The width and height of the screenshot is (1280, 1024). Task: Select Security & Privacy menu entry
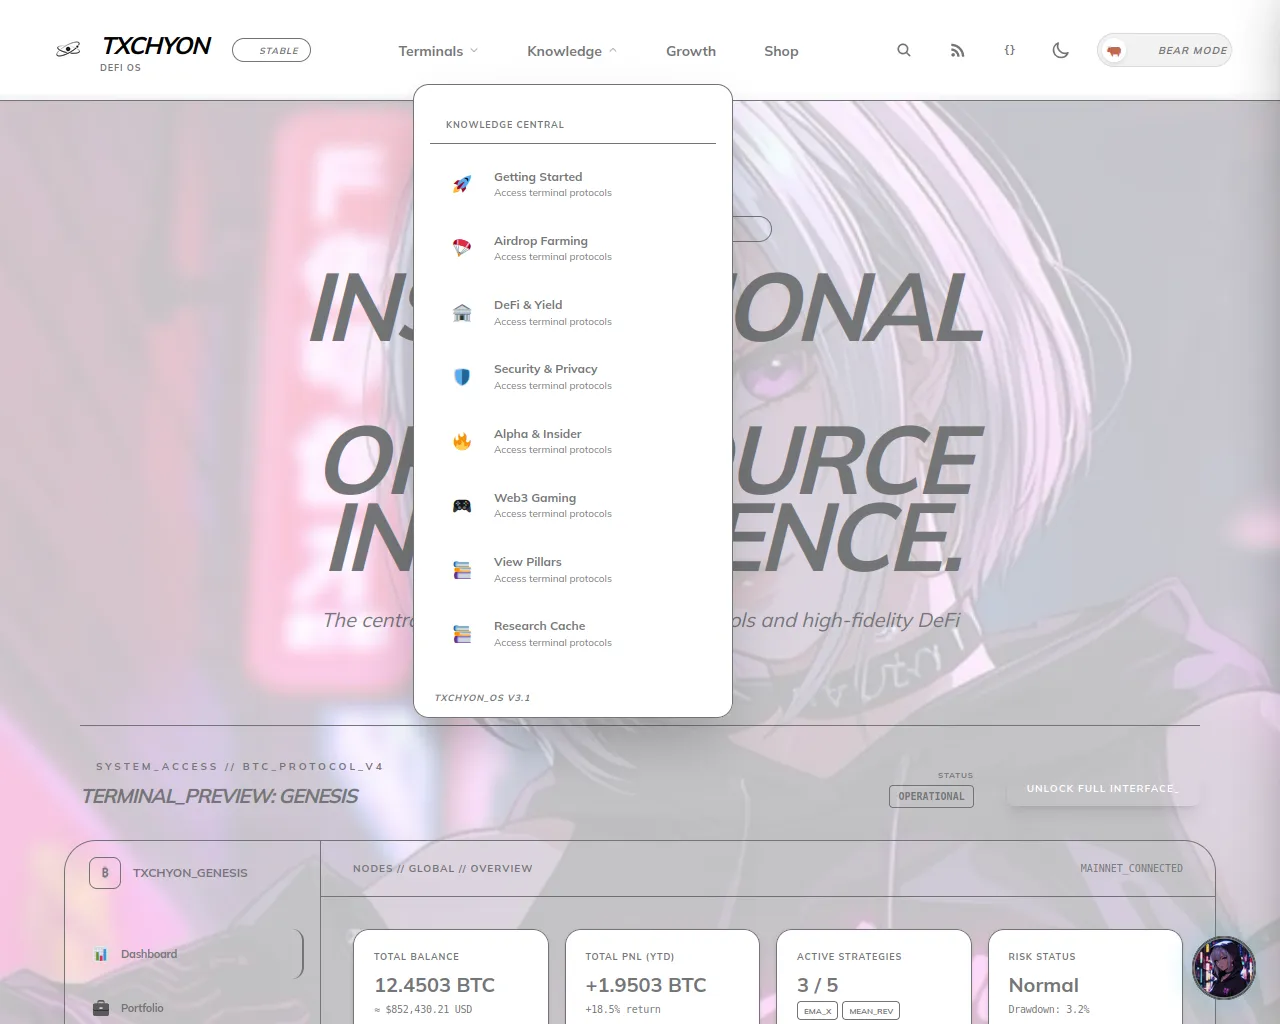[x=573, y=377]
